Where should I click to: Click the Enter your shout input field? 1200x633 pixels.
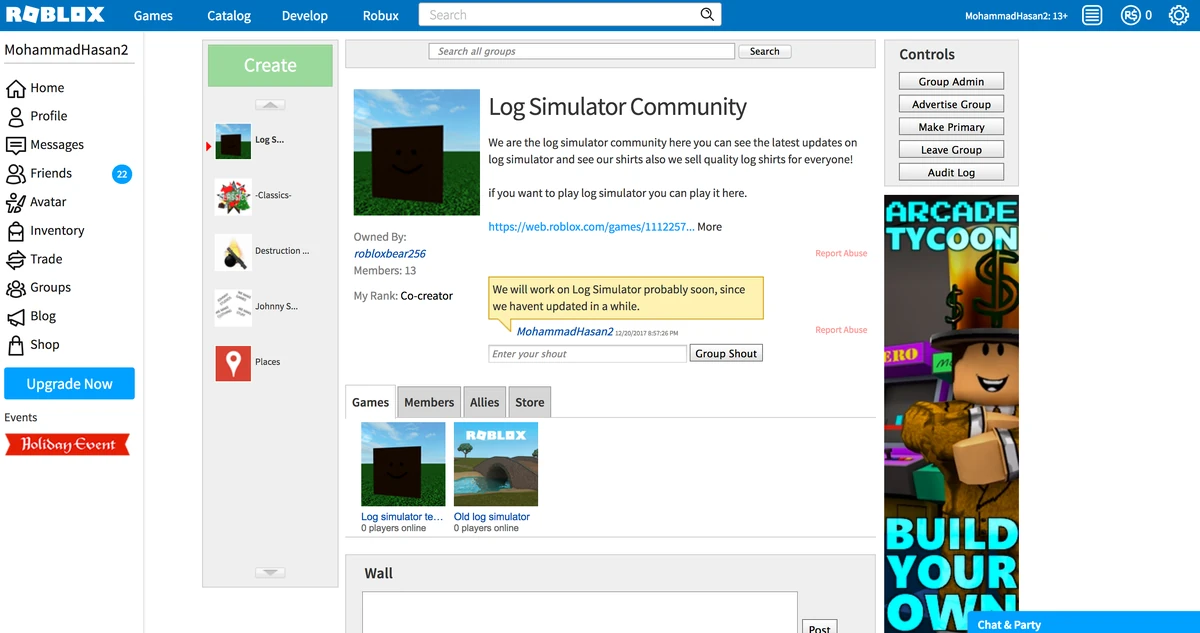coord(586,353)
